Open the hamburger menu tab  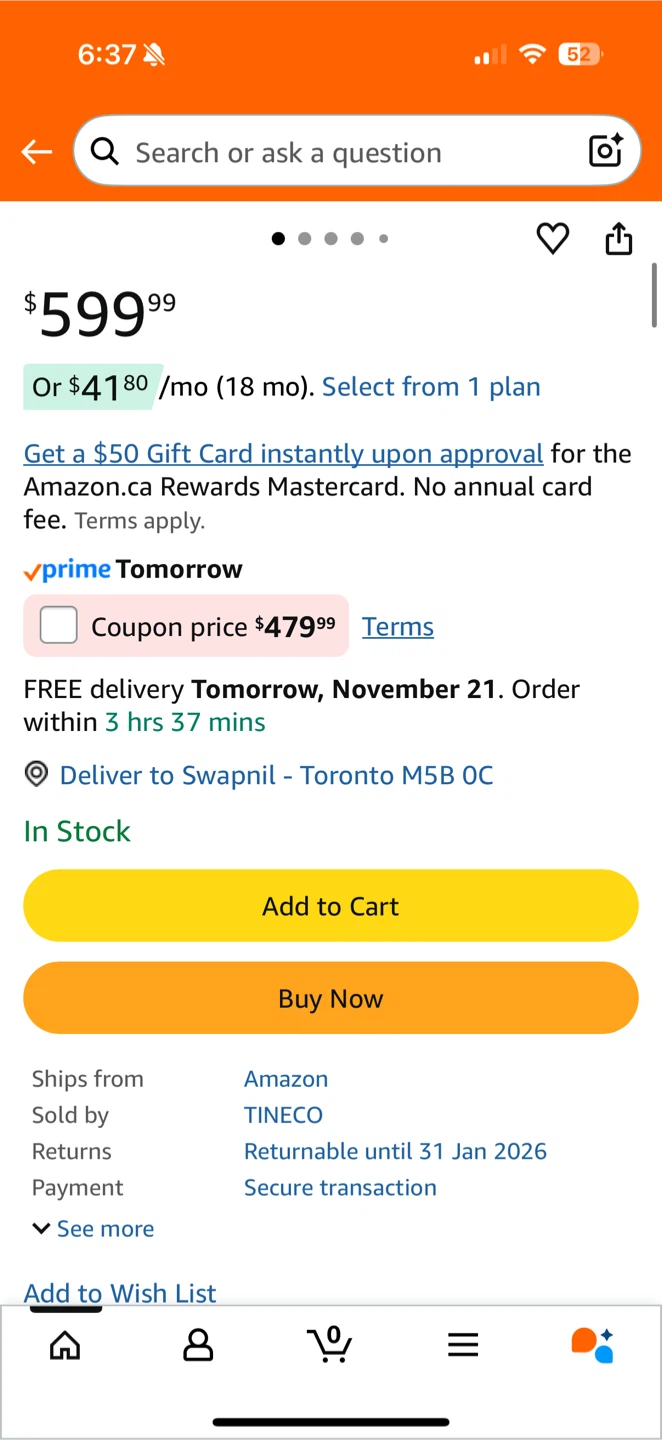click(x=463, y=1345)
